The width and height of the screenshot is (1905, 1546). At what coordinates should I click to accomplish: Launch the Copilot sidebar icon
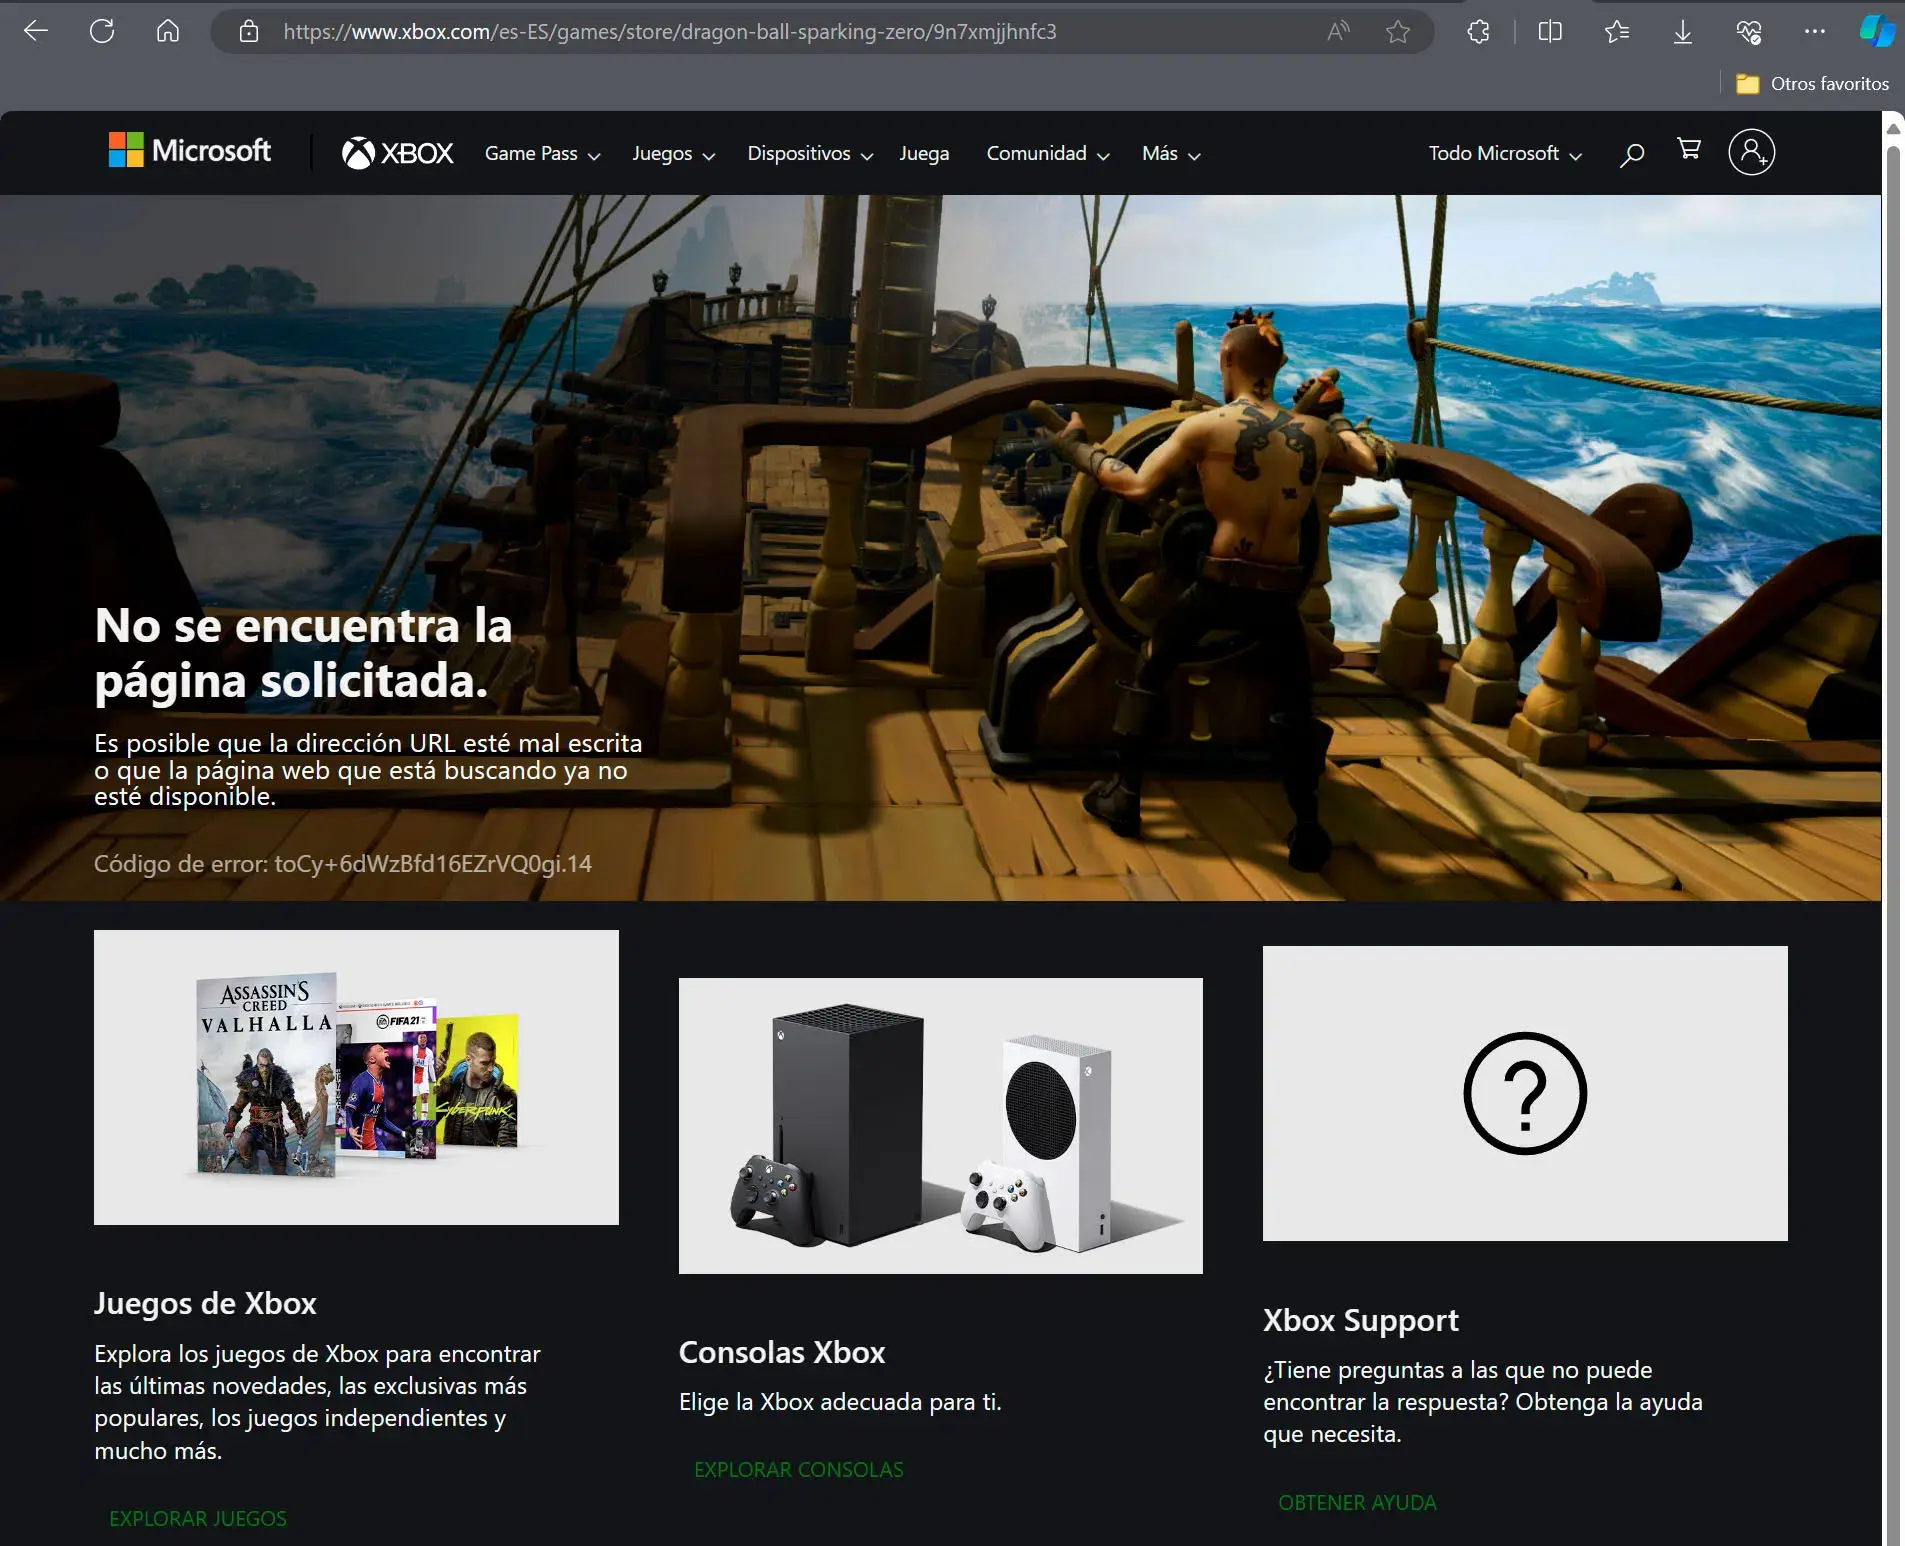[x=1877, y=31]
